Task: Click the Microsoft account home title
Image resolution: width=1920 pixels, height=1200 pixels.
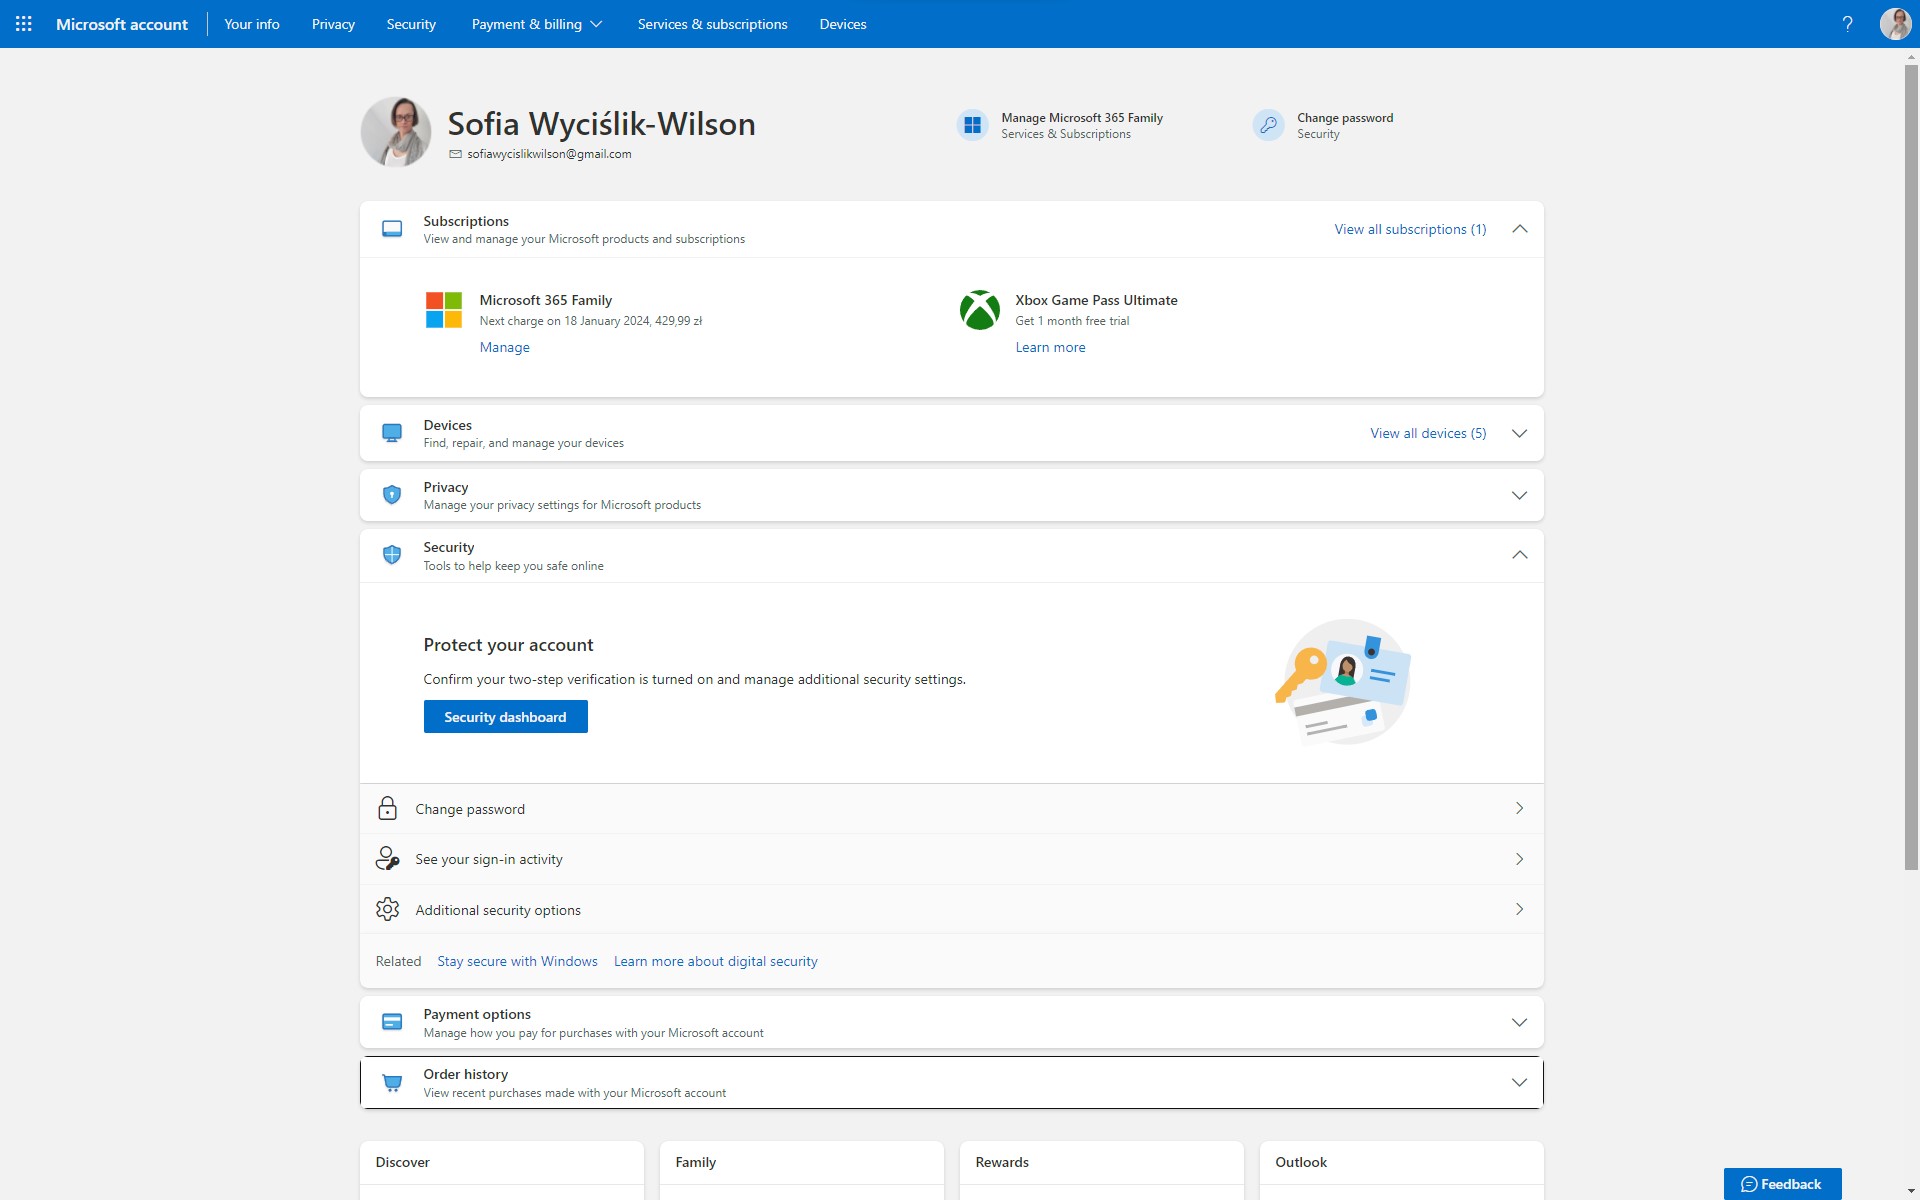Action: (x=122, y=24)
